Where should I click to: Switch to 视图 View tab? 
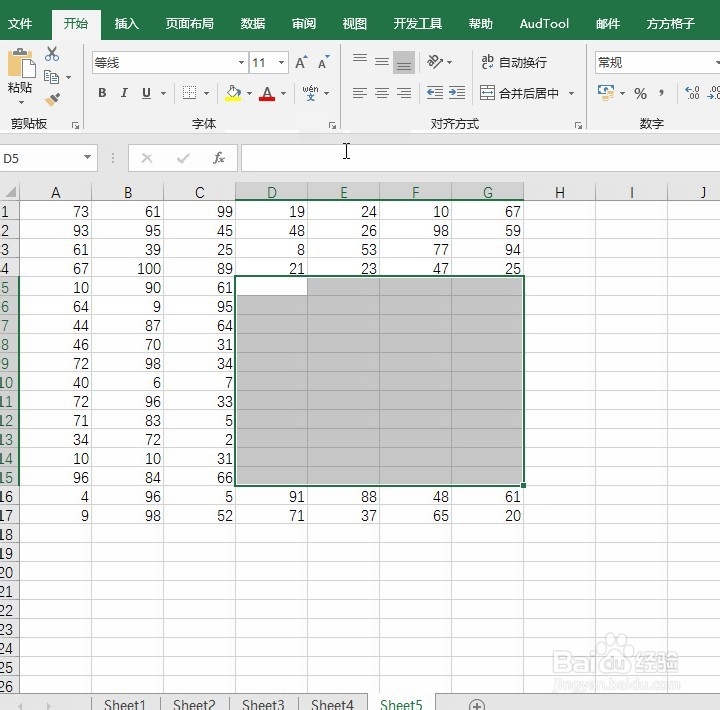tap(354, 23)
